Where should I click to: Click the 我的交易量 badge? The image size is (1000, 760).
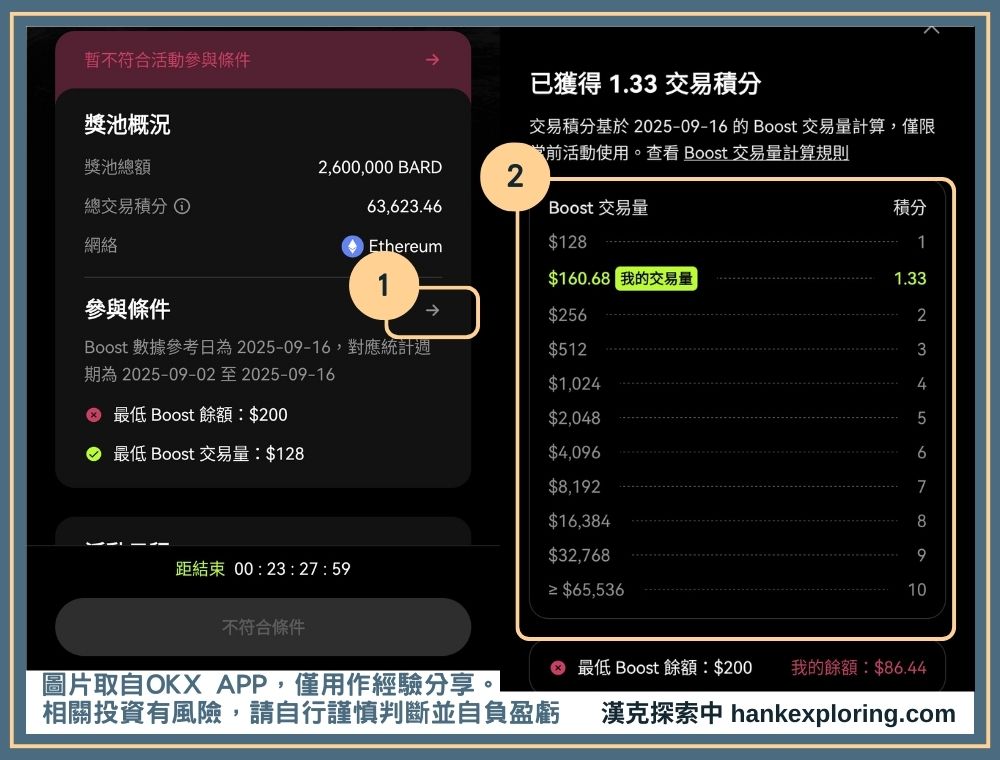656,279
